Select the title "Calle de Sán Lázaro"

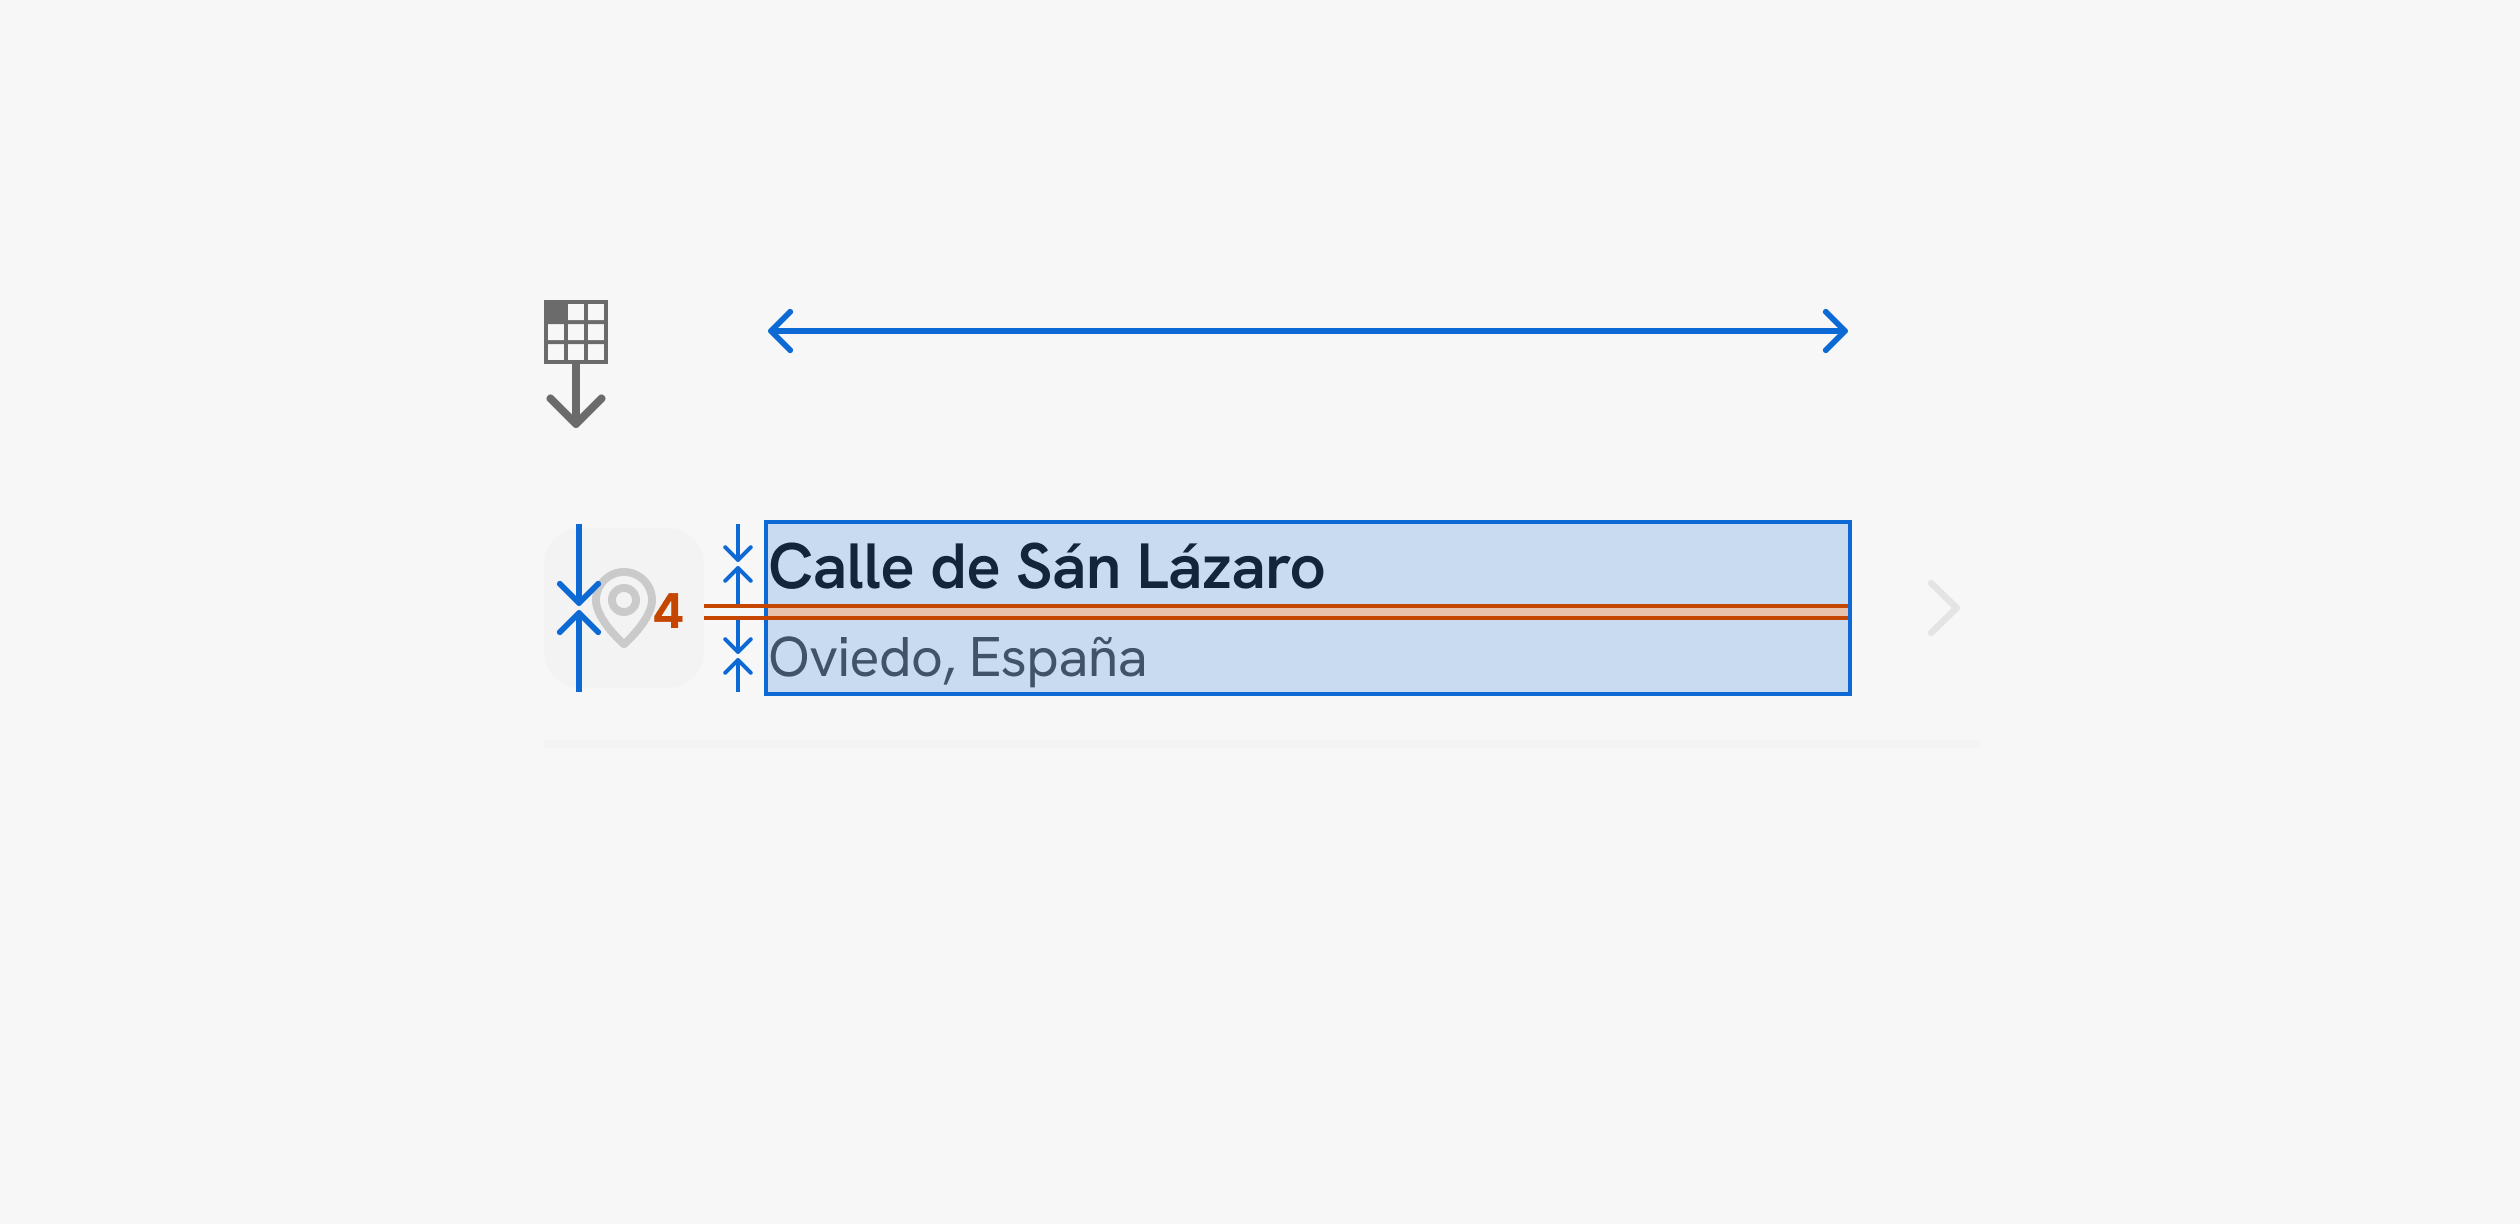pyautogui.click(x=1046, y=567)
